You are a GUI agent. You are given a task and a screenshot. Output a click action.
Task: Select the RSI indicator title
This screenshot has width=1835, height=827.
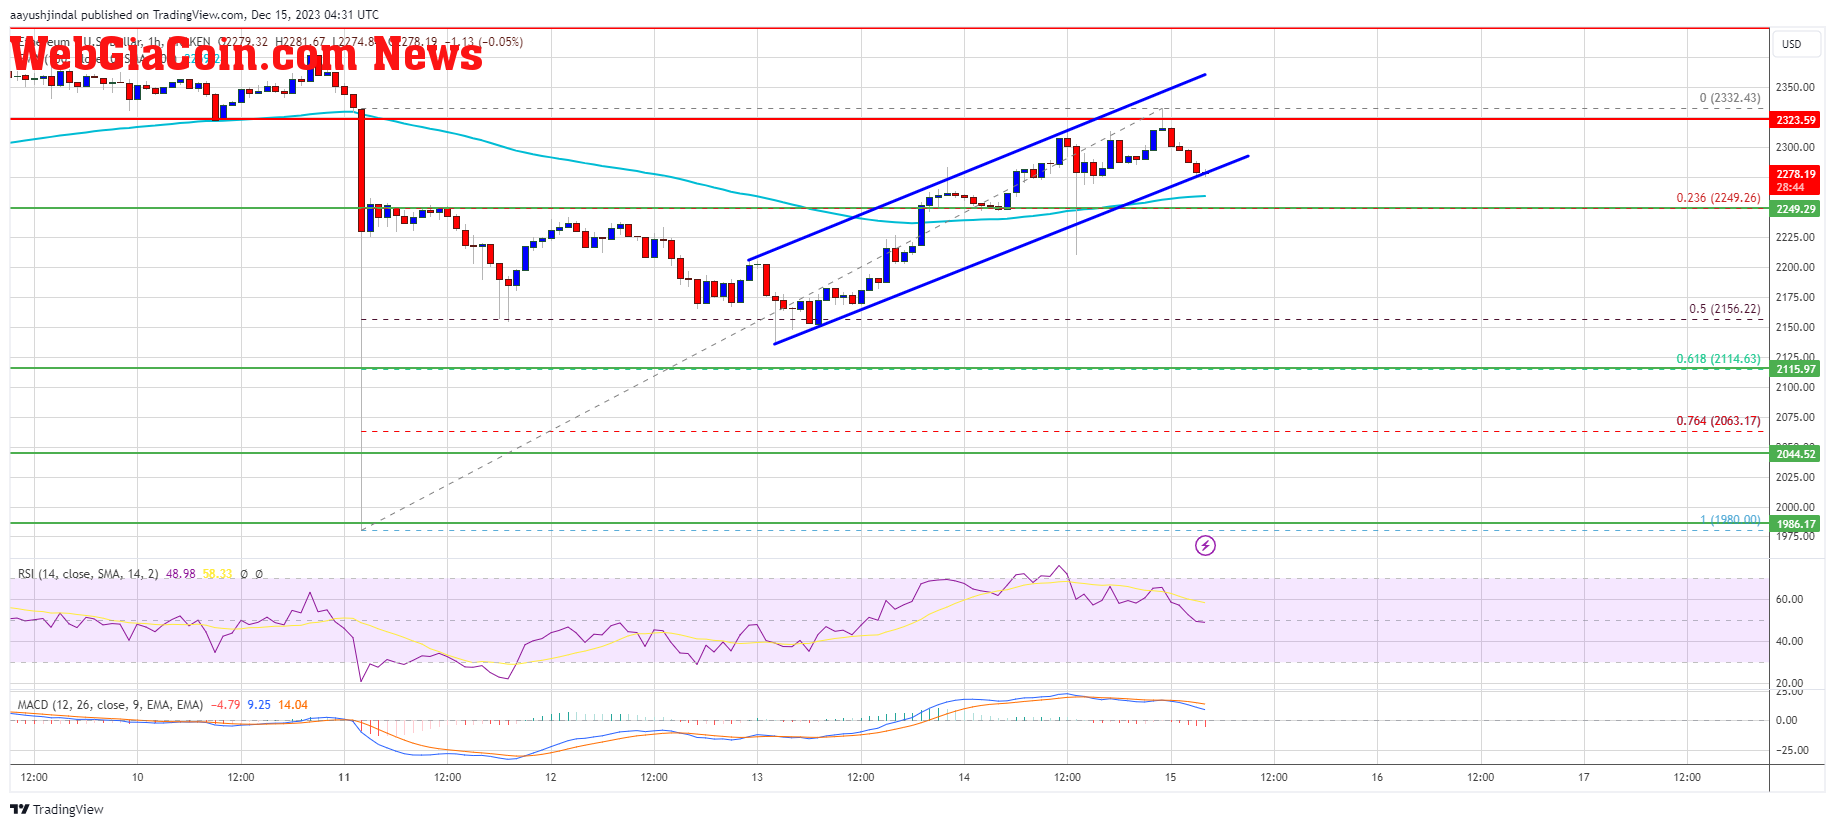(88, 574)
